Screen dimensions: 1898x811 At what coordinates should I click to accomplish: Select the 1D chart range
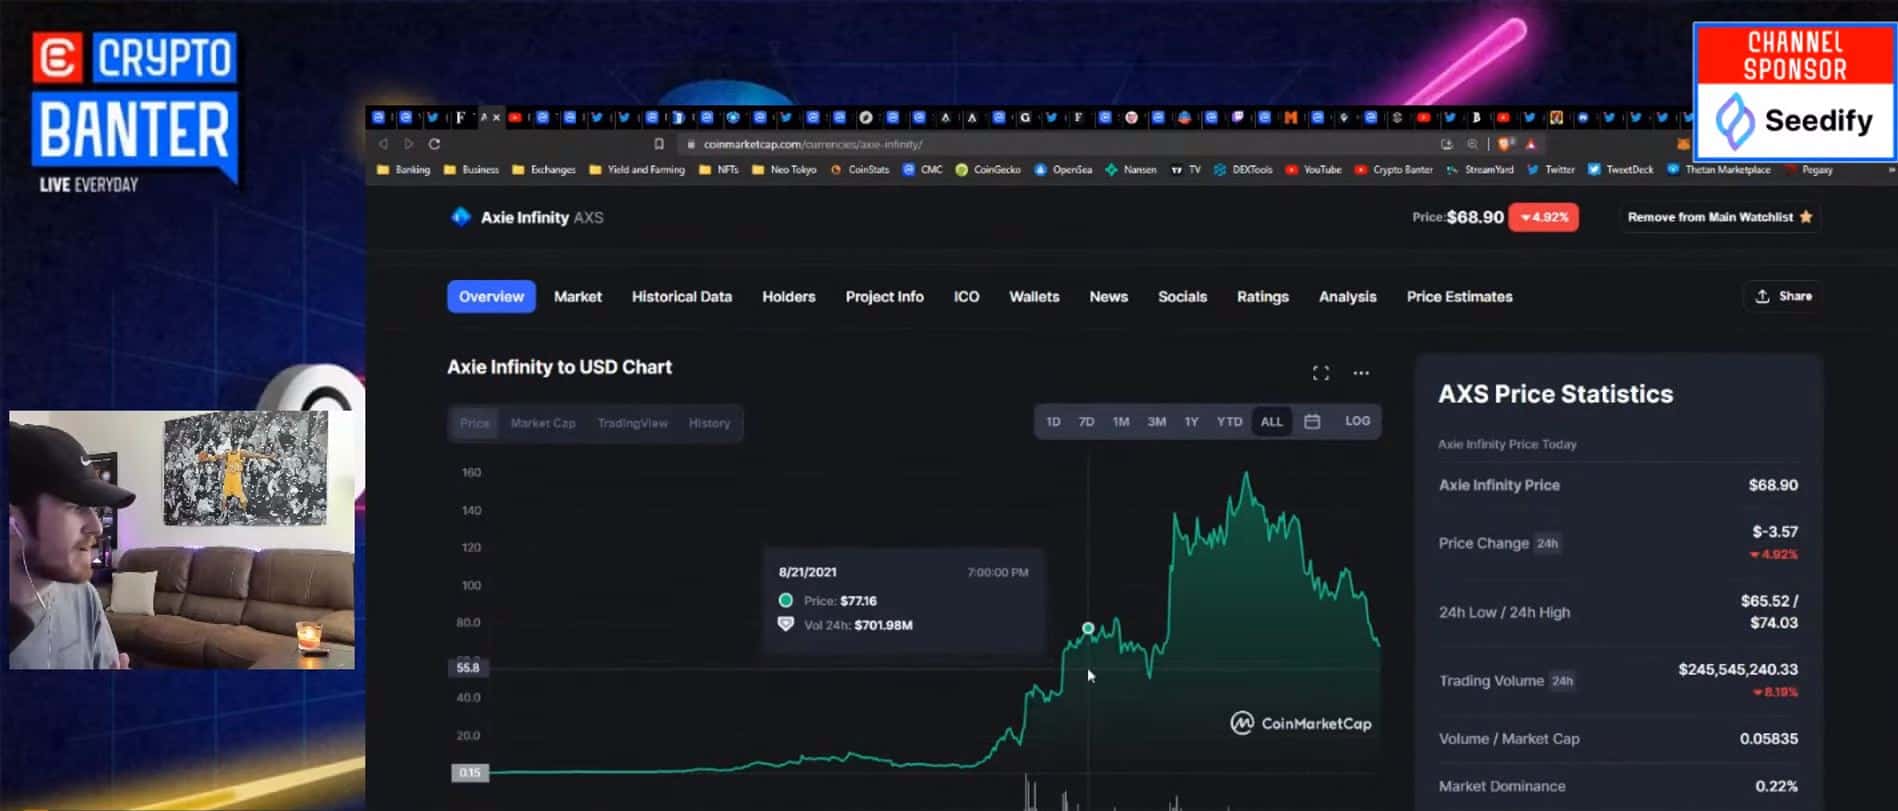click(1053, 422)
